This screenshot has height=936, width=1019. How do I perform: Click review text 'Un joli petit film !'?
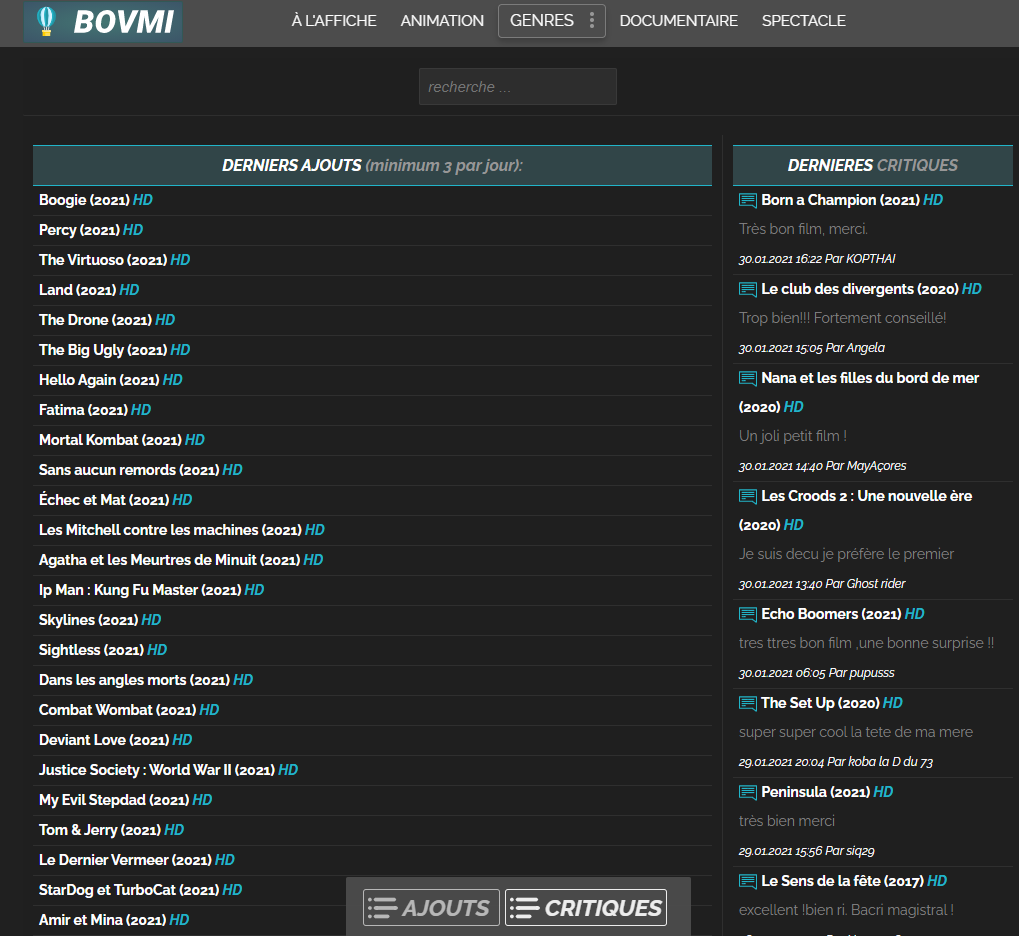click(x=793, y=436)
